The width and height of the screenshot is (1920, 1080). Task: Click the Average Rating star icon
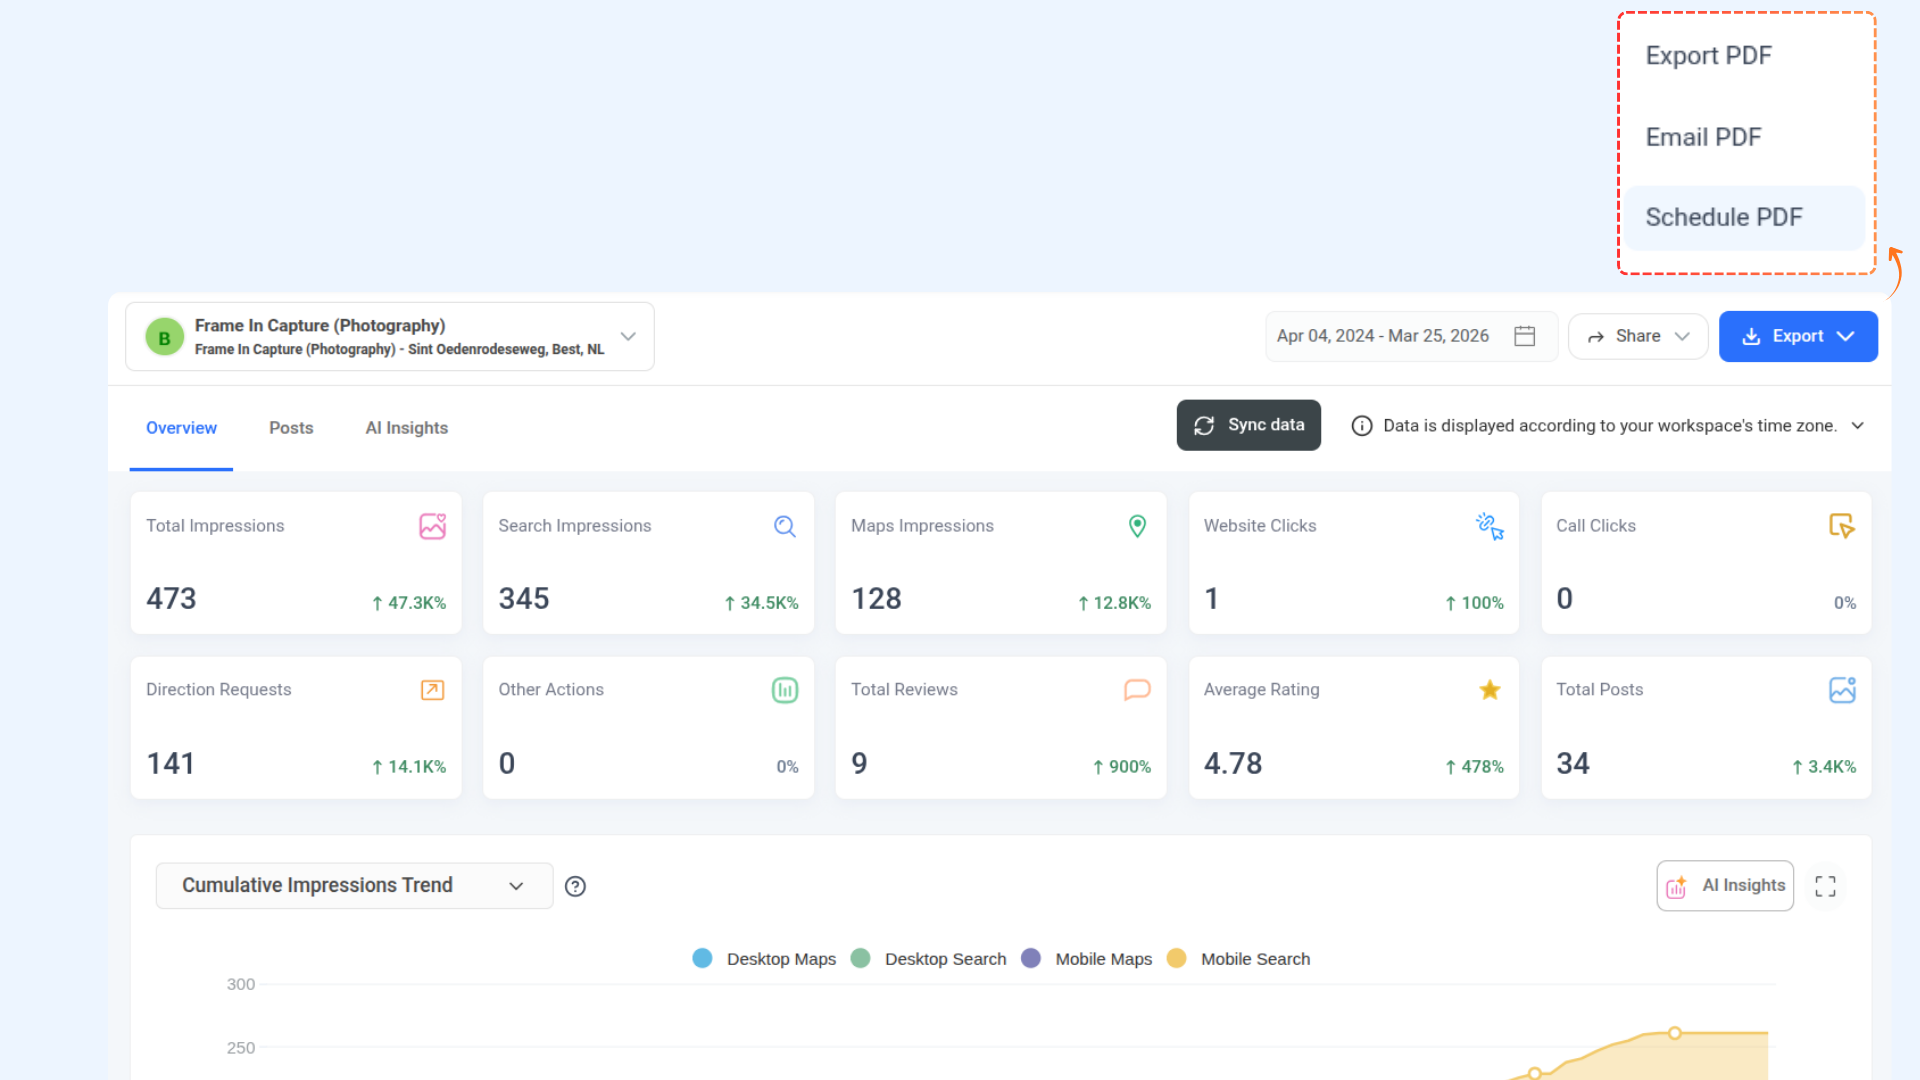coord(1489,690)
